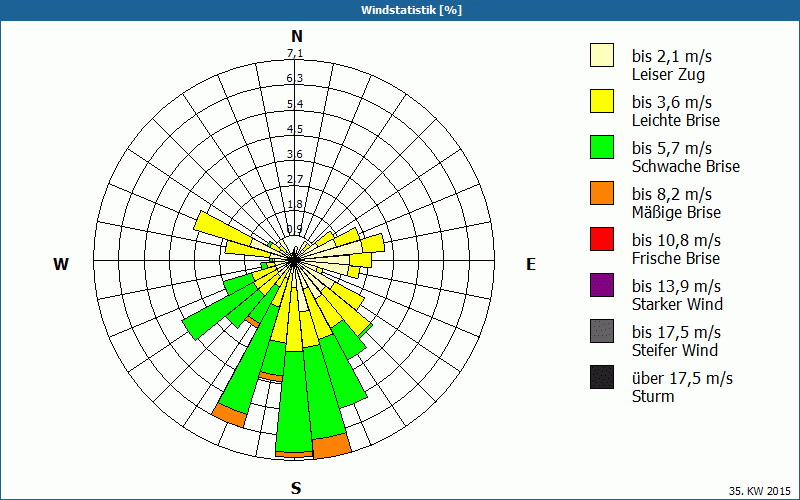
Task: Click the 'bis 2,1 m/s' legend text
Action: 671,56
